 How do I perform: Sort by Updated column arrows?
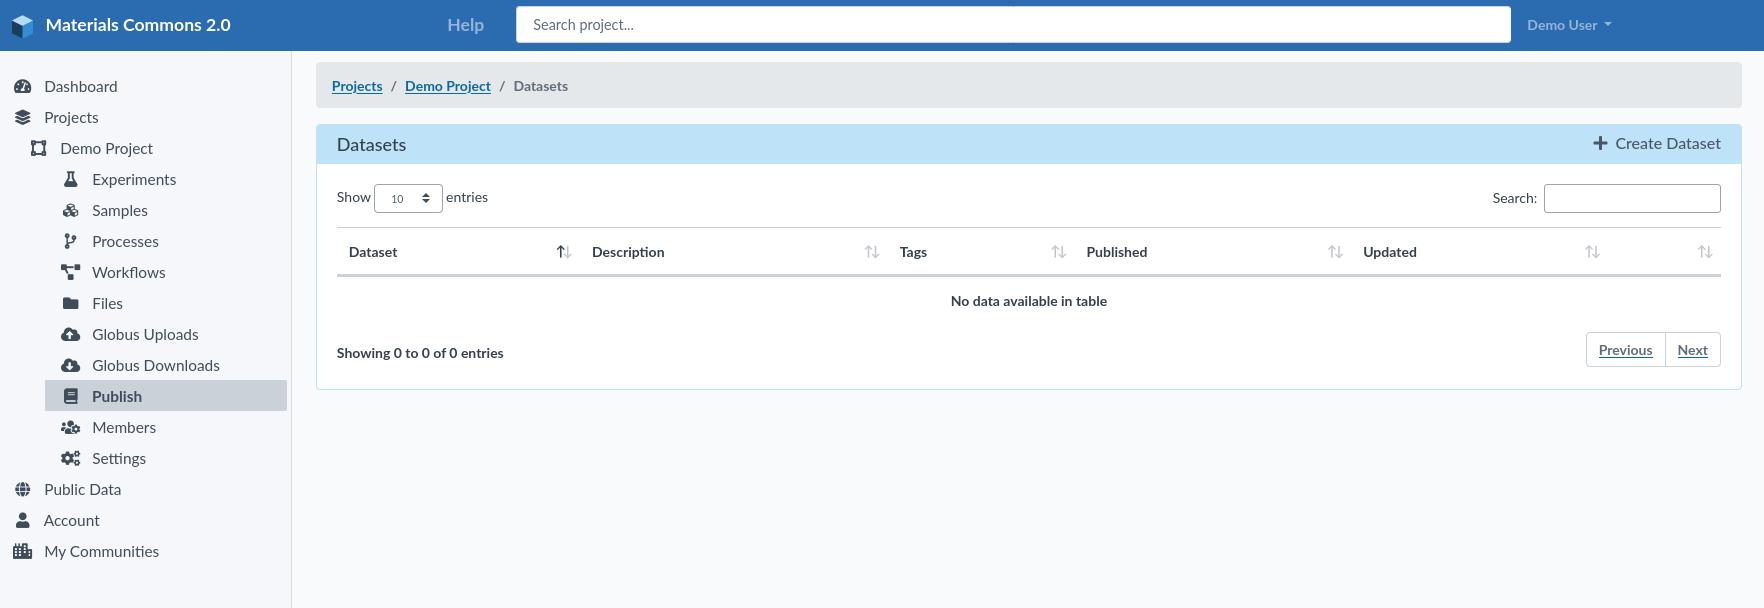[x=1593, y=252]
